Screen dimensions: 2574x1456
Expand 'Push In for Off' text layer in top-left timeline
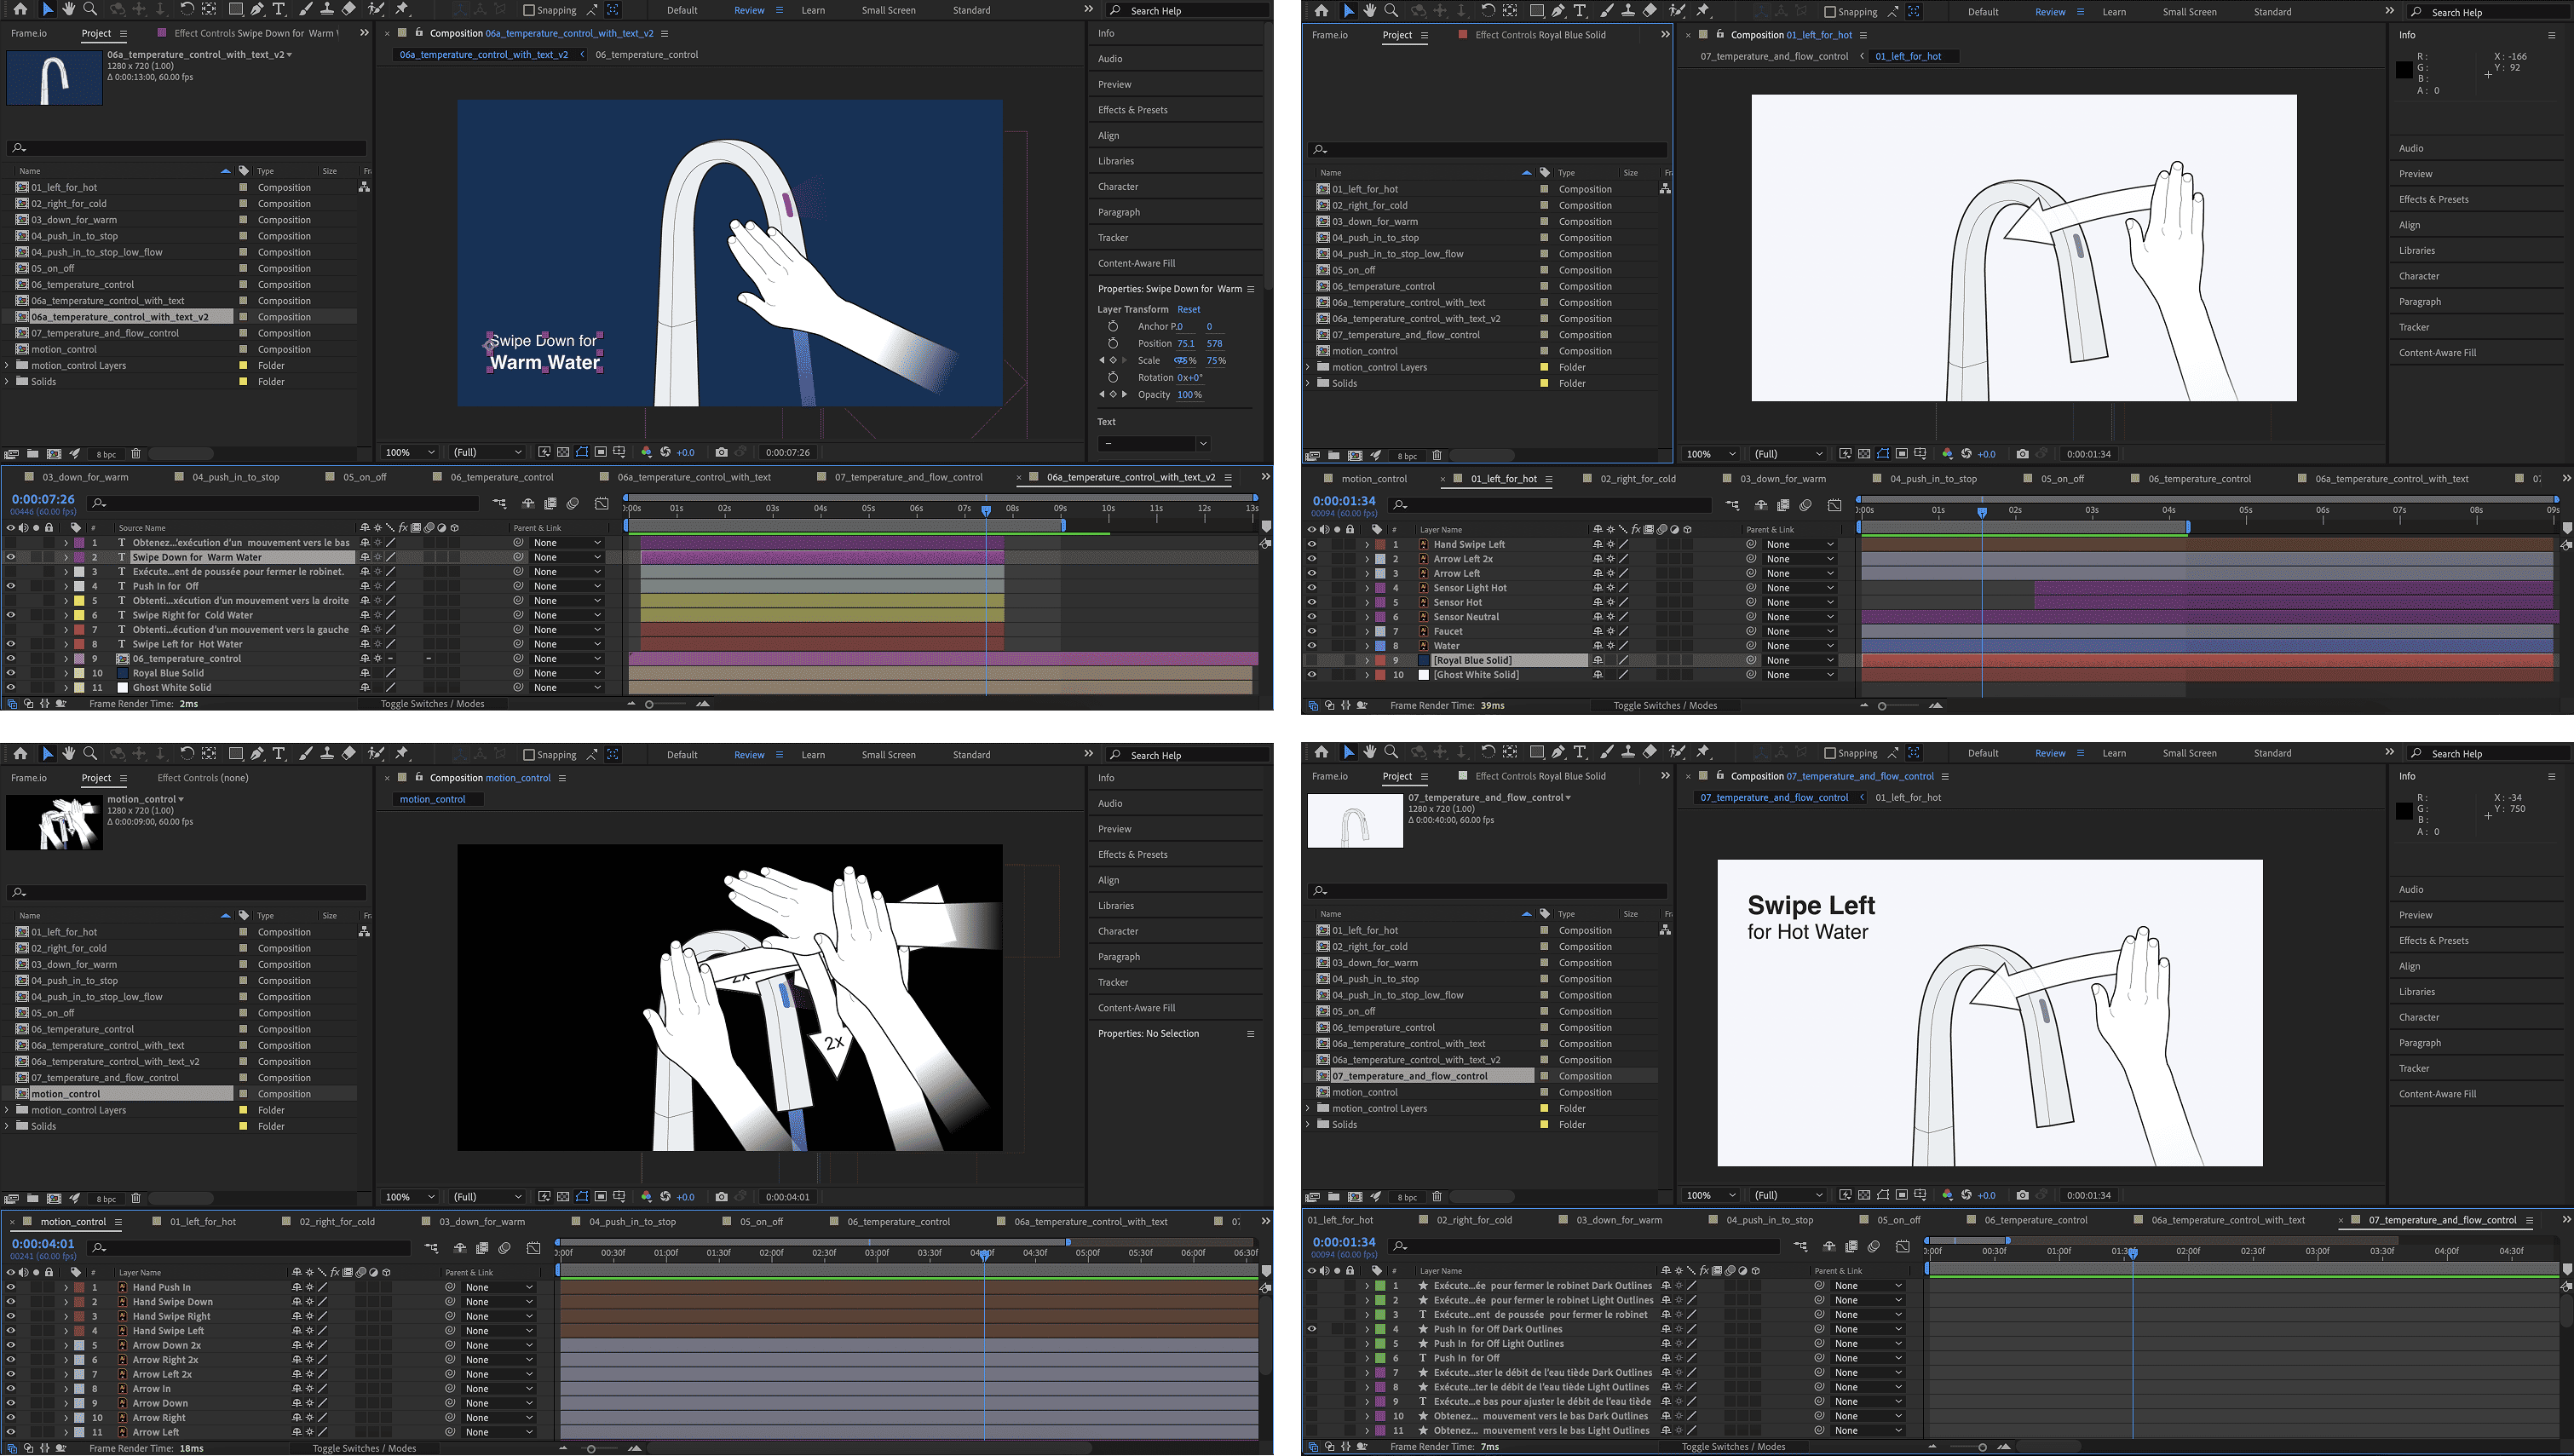point(66,586)
